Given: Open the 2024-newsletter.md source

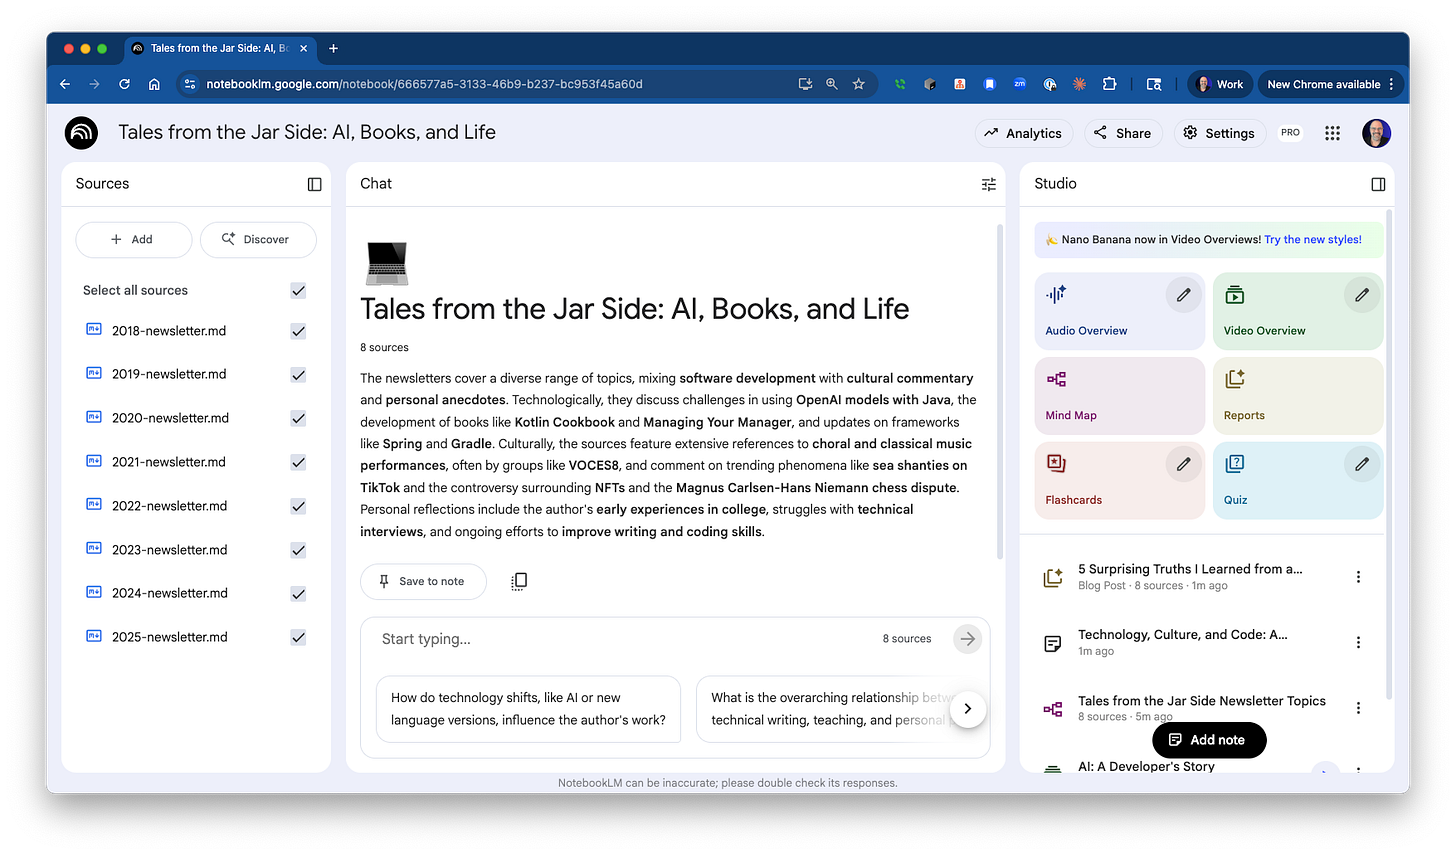Looking at the screenshot, I should (170, 593).
